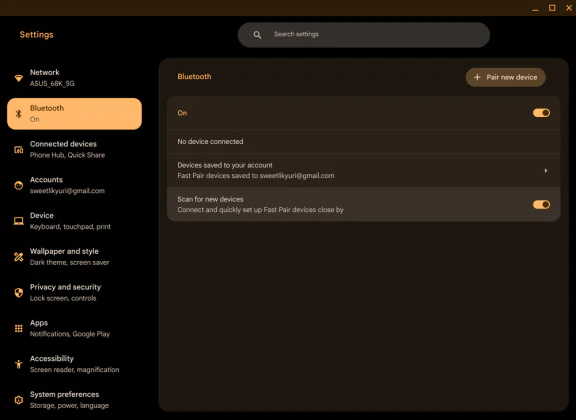The width and height of the screenshot is (576, 420).
Task: Click the System preferences gear icon
Action: tap(18, 400)
